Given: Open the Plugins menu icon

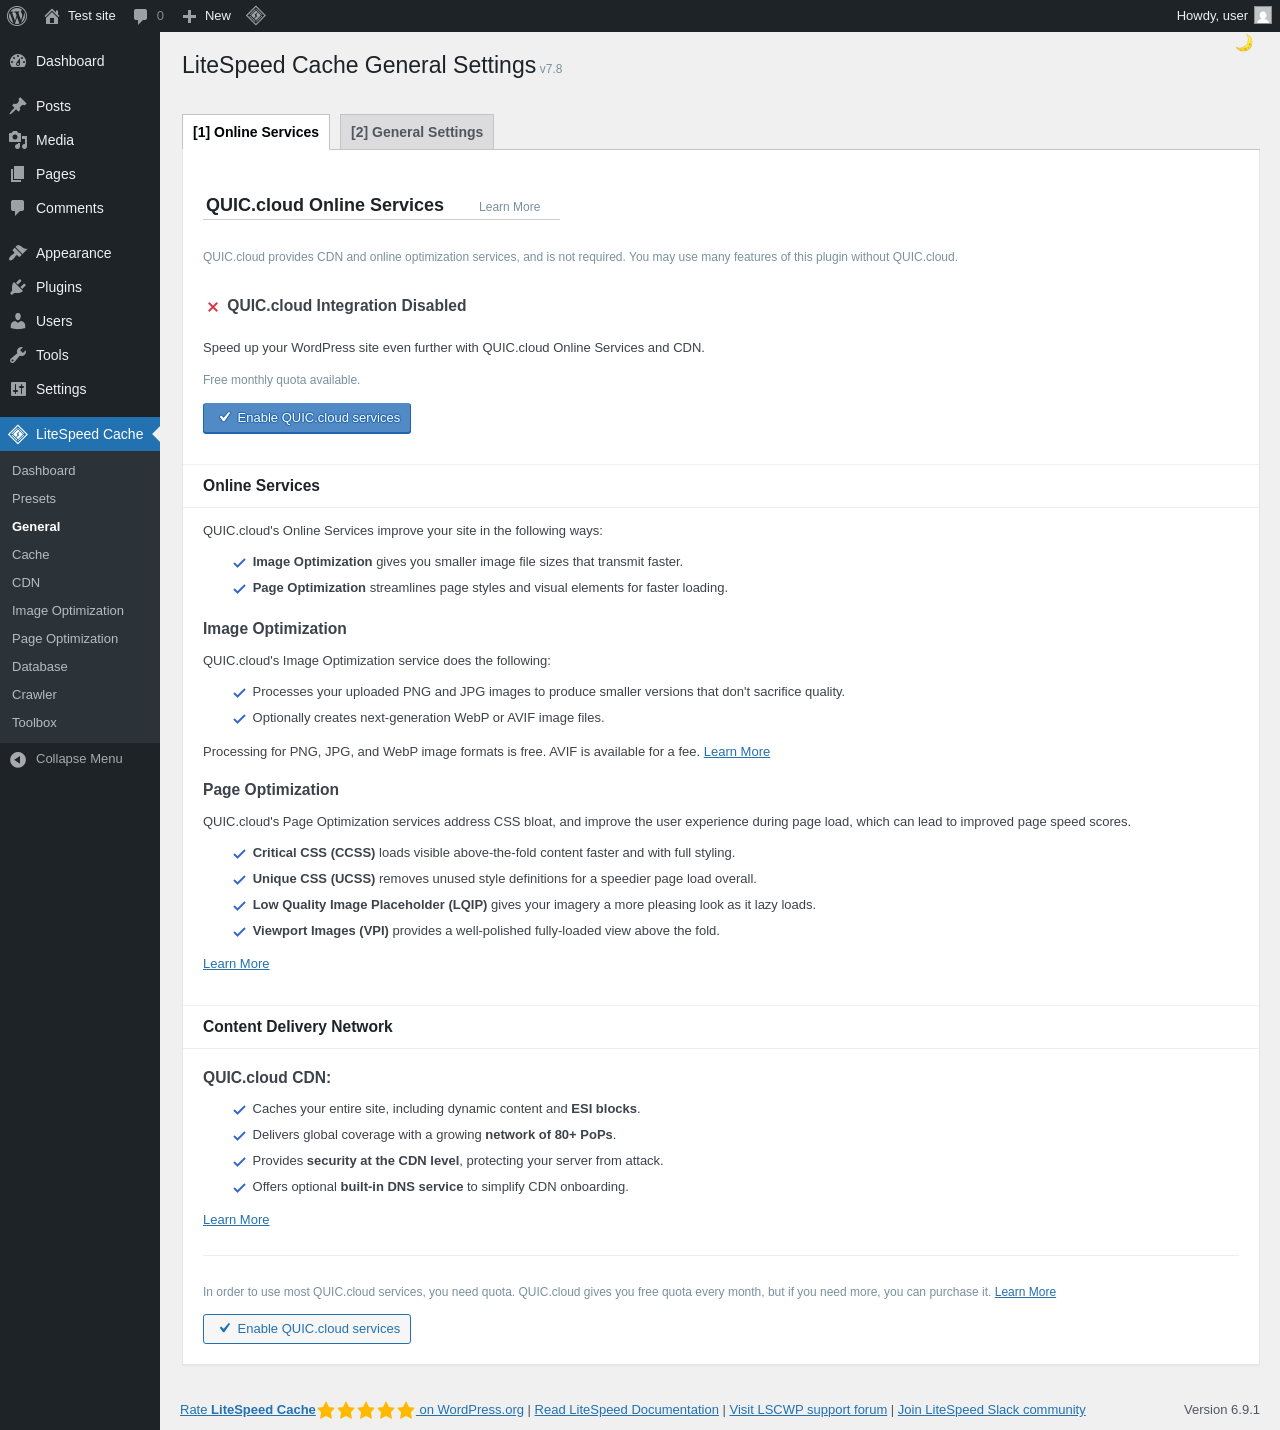Looking at the screenshot, I should click(x=18, y=287).
